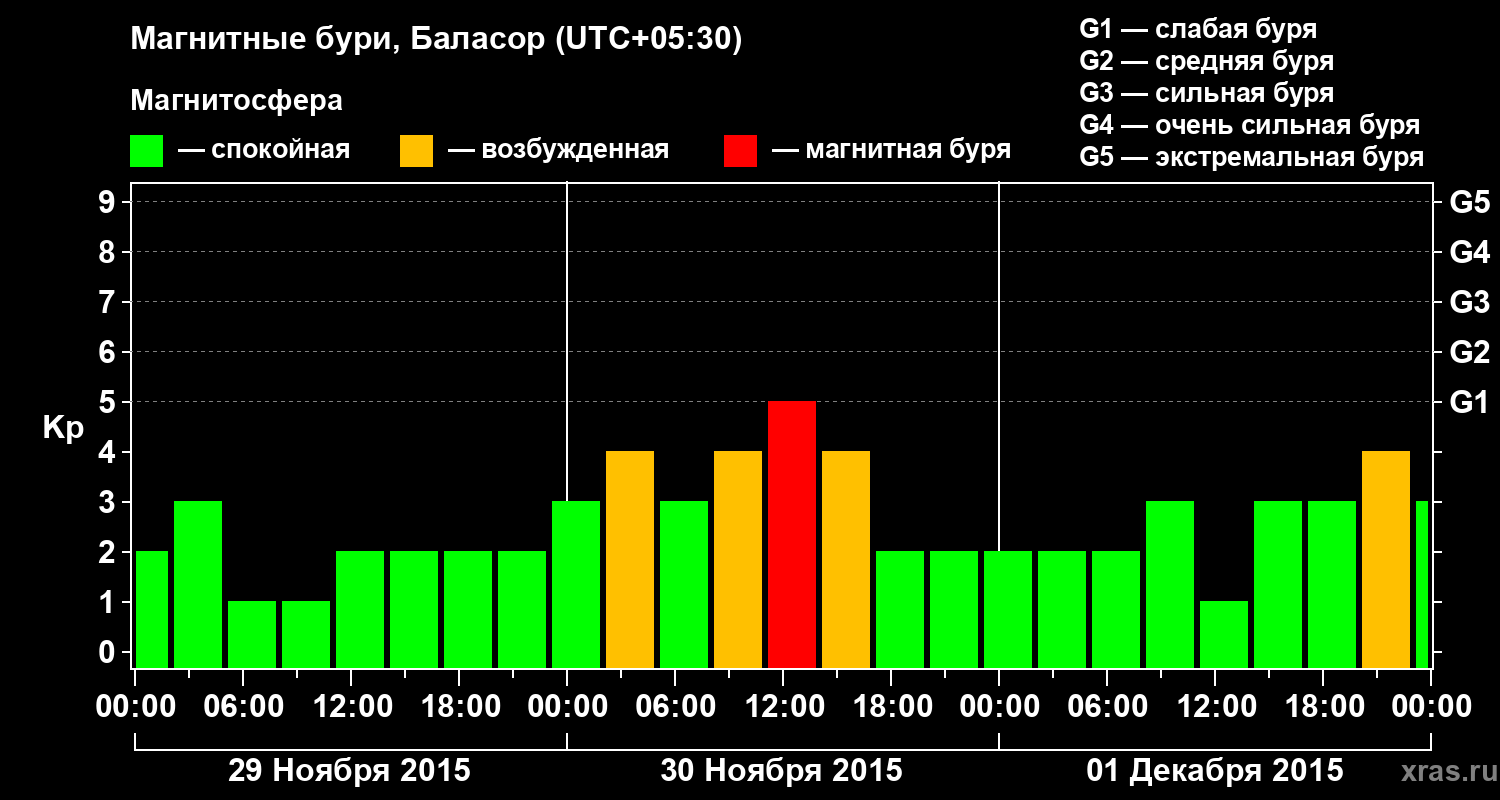Image resolution: width=1500 pixels, height=800 pixels.
Task: Click the '— возбужденная' legend label
Action: (x=558, y=151)
